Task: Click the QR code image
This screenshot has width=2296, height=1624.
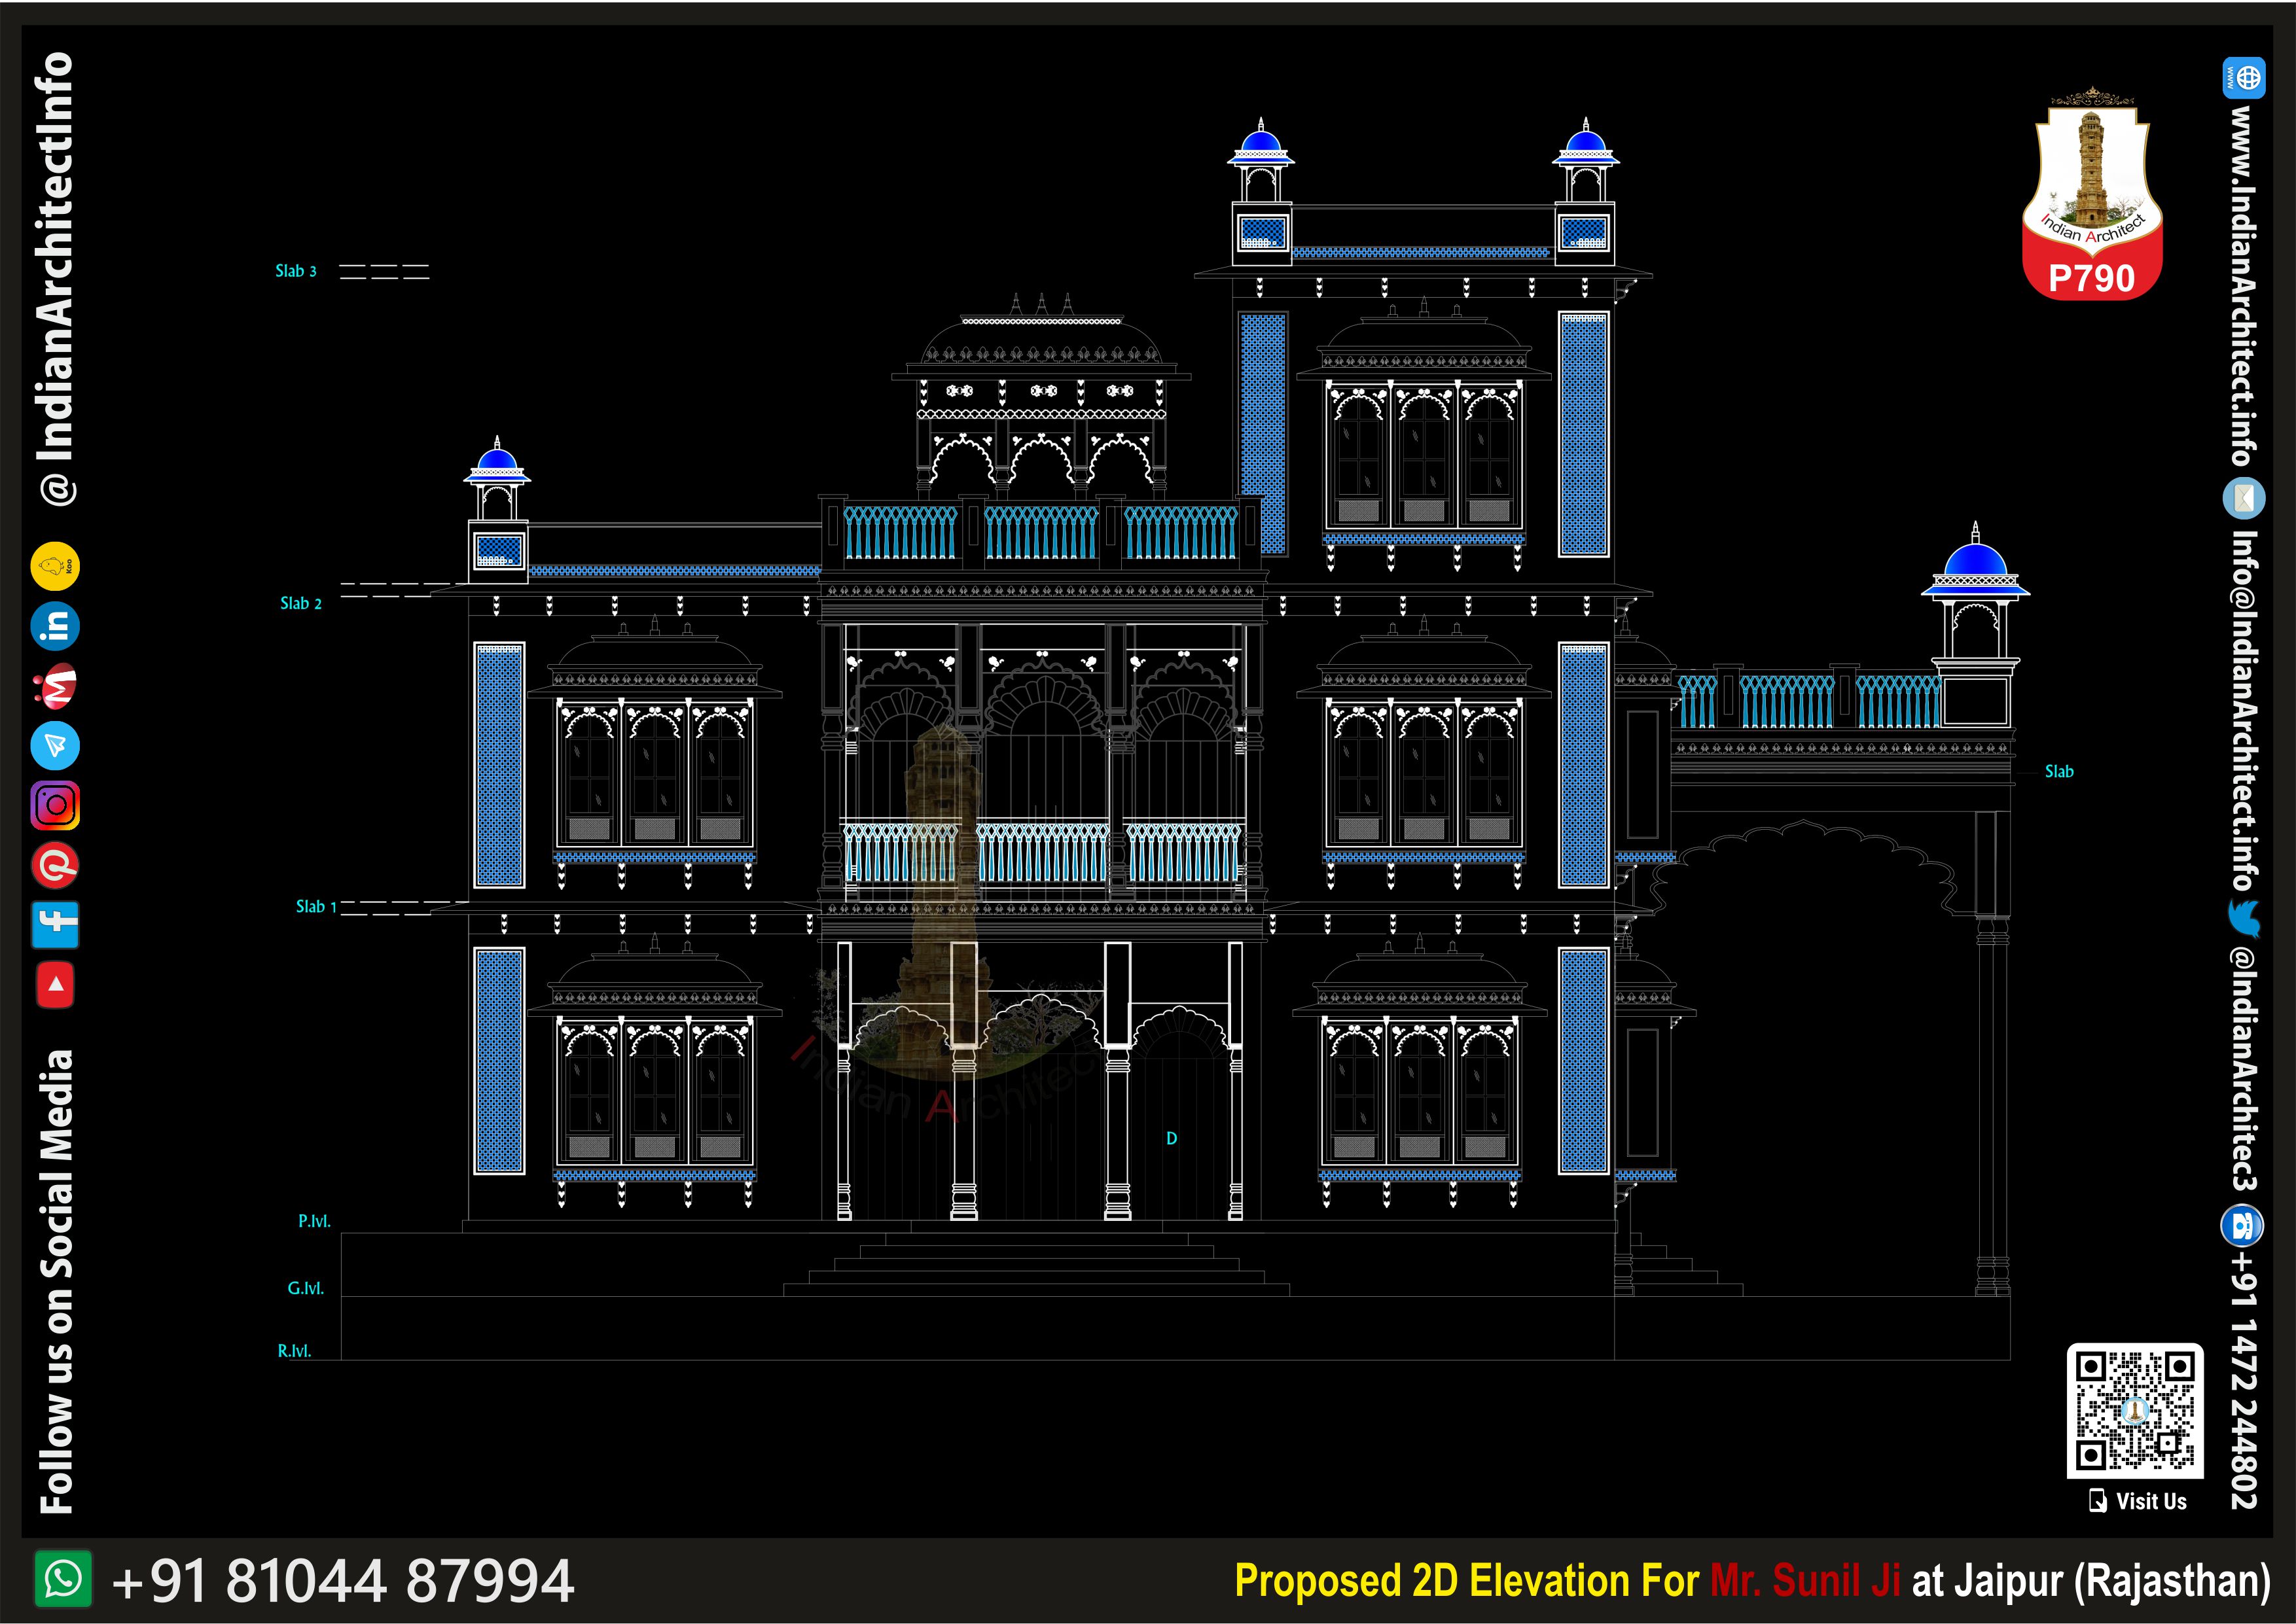Action: [x=2135, y=1410]
